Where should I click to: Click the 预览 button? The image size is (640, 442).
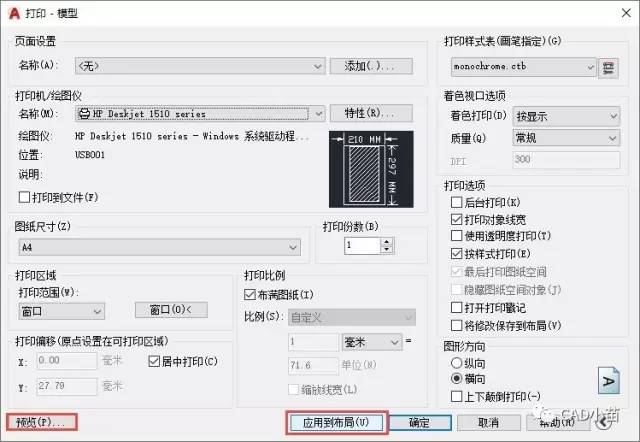tap(41, 422)
